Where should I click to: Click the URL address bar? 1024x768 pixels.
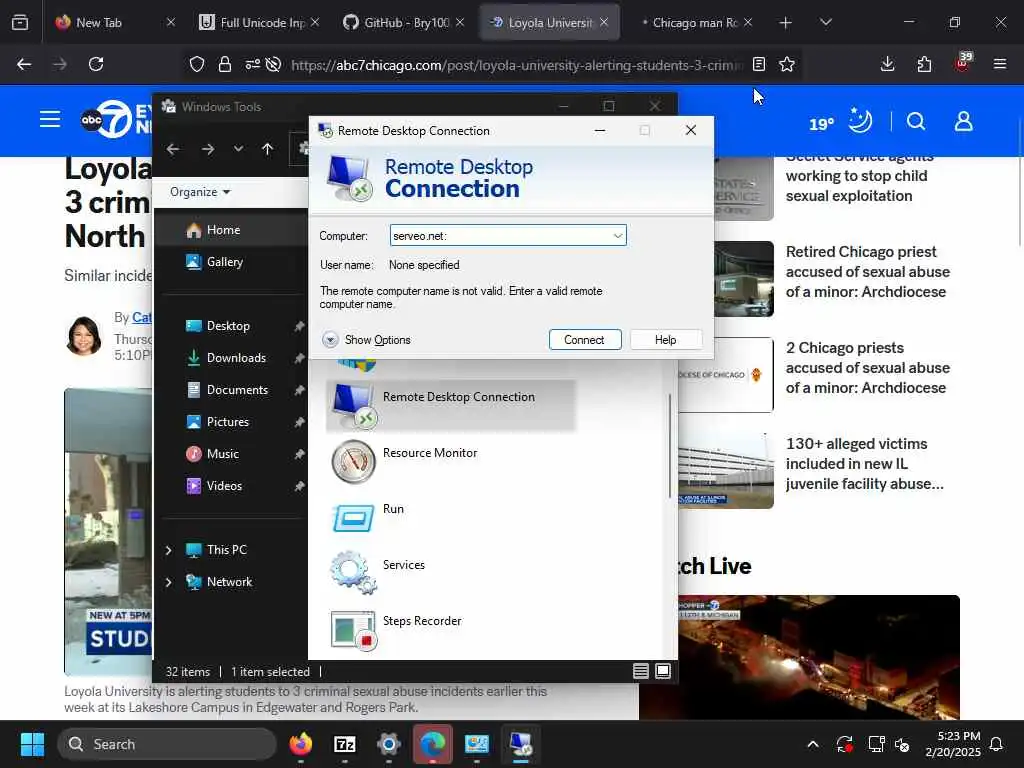(516, 65)
